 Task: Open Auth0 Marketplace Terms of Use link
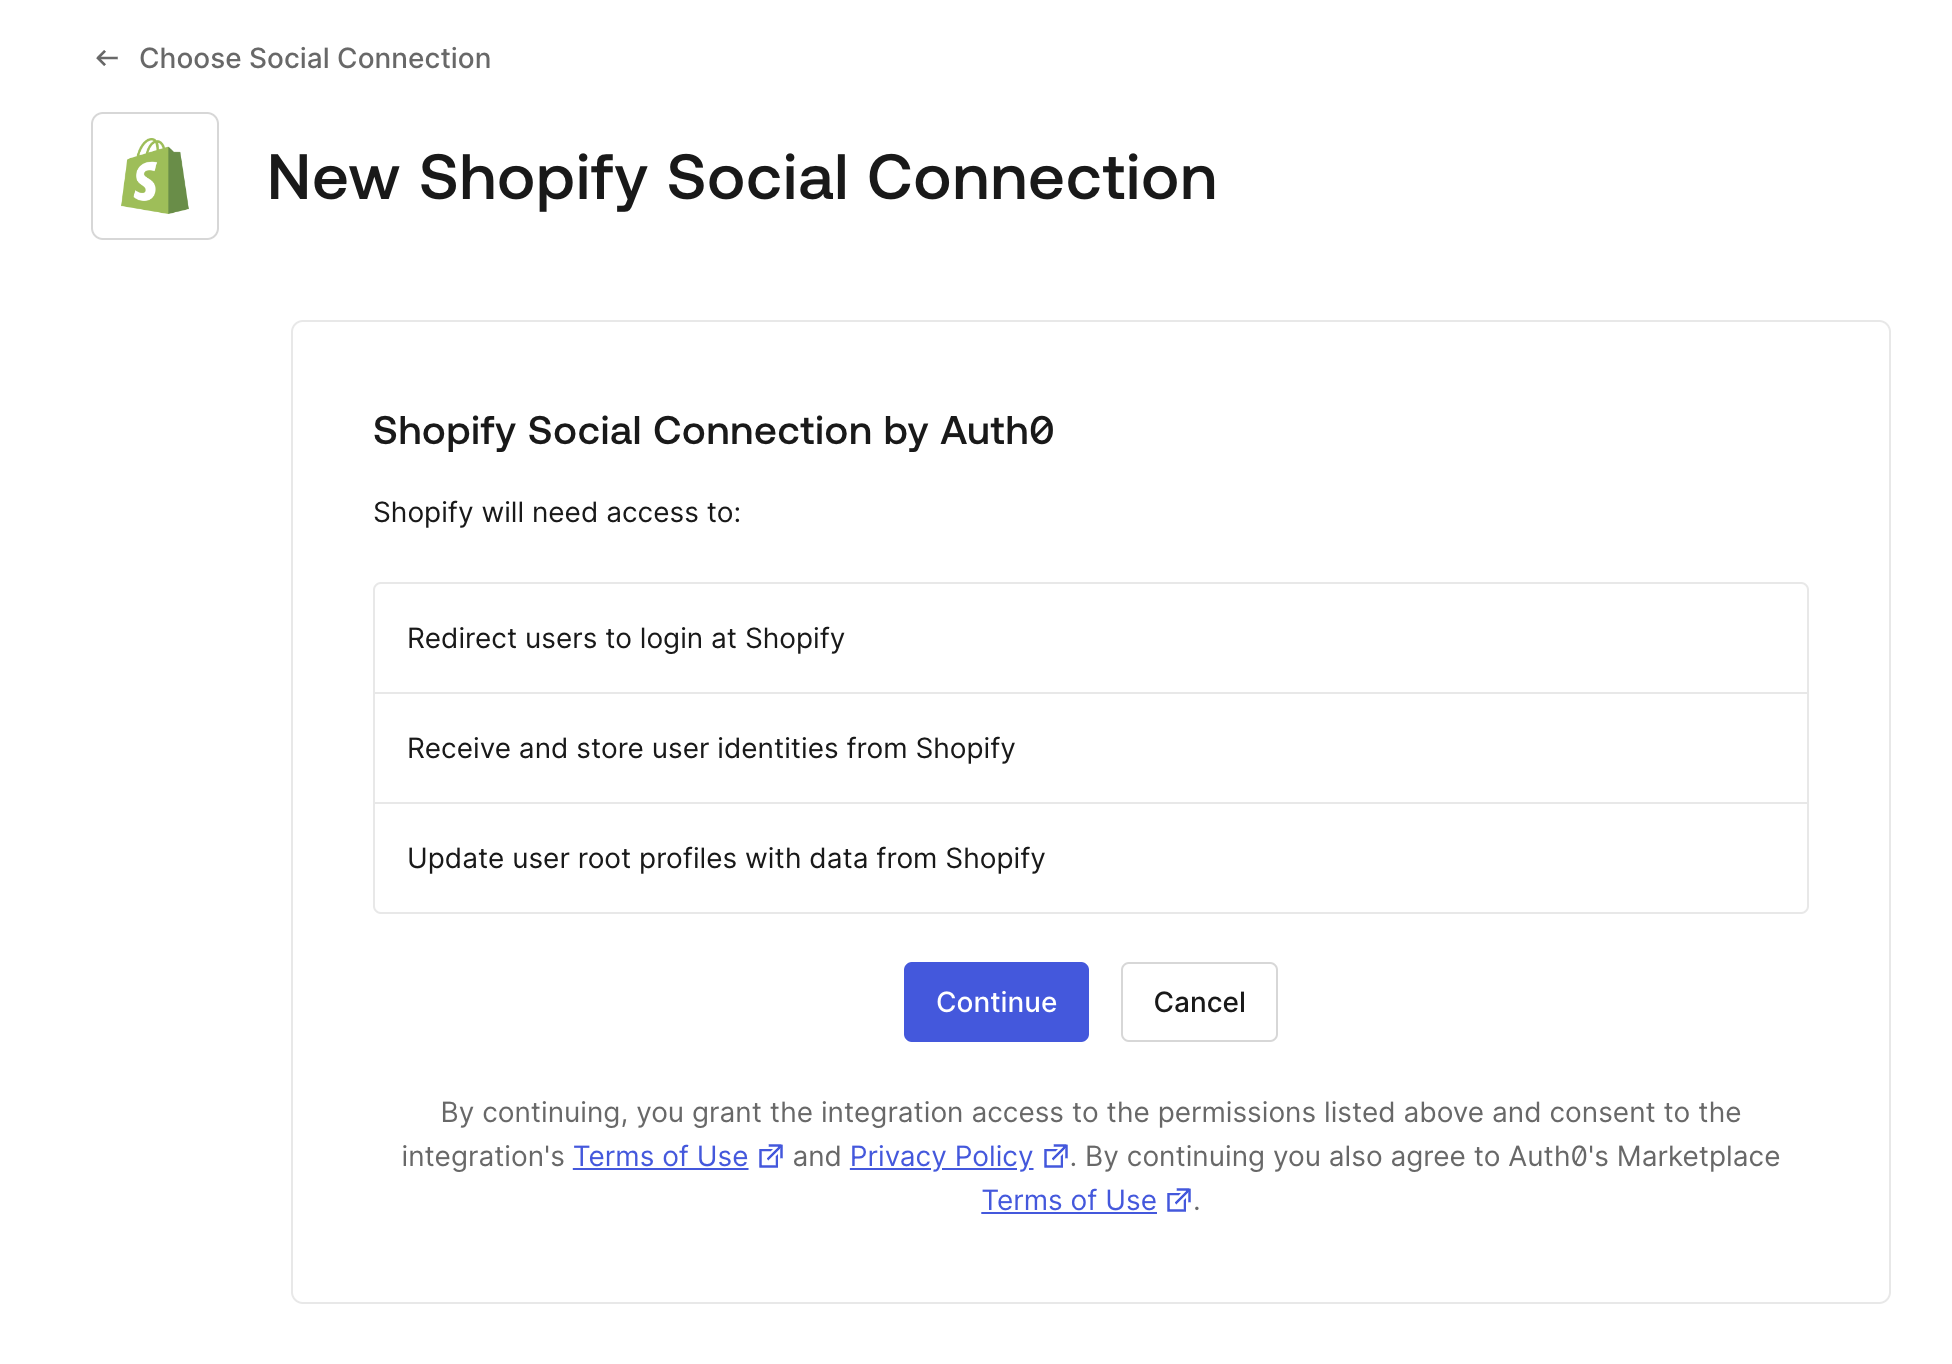(x=1069, y=1200)
